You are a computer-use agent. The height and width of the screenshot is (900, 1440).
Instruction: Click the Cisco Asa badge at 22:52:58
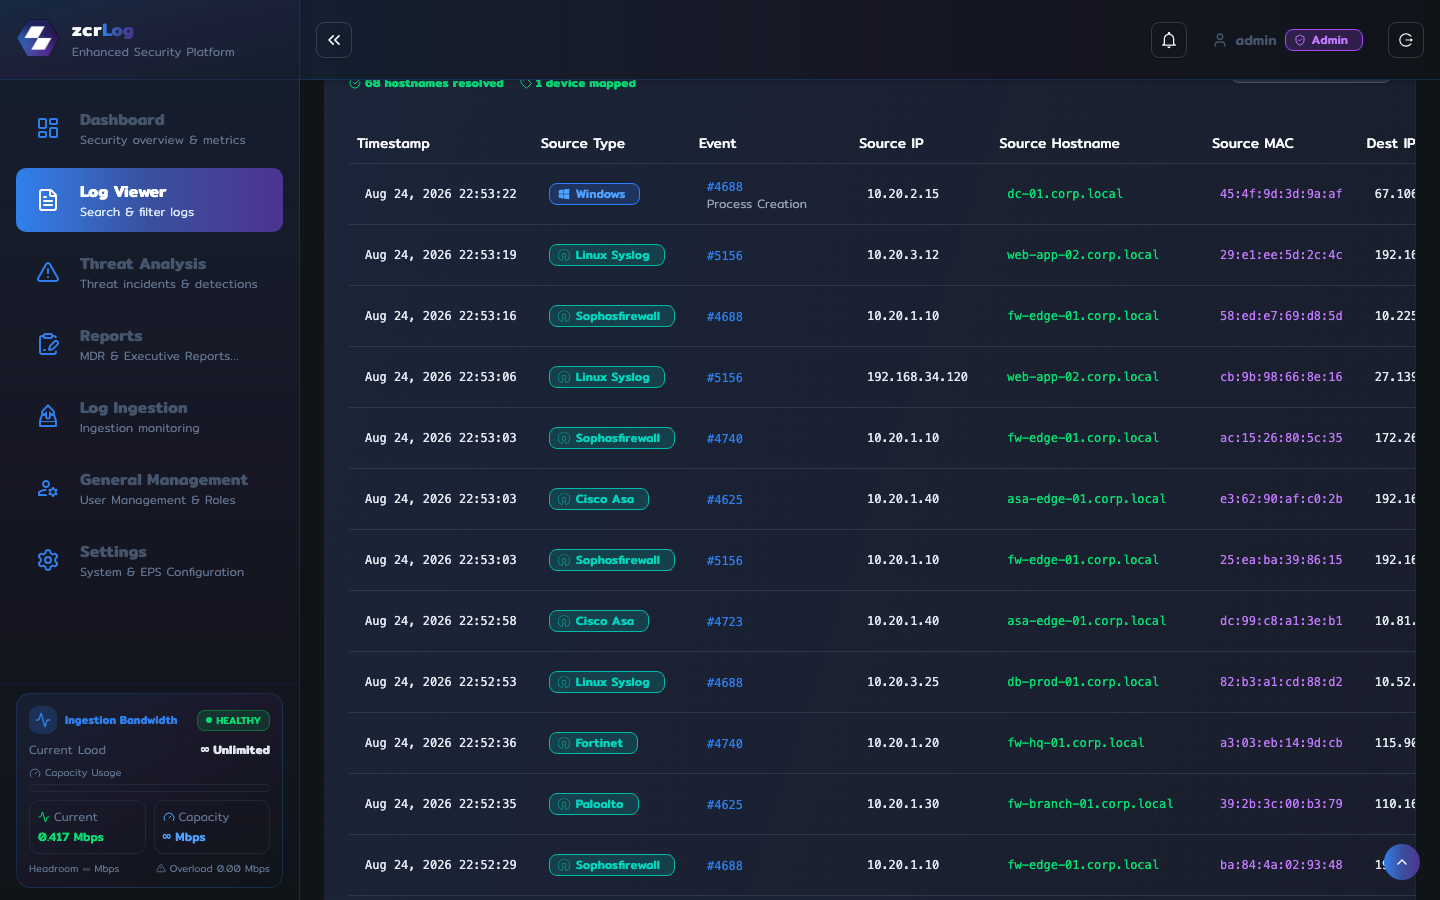pos(599,621)
